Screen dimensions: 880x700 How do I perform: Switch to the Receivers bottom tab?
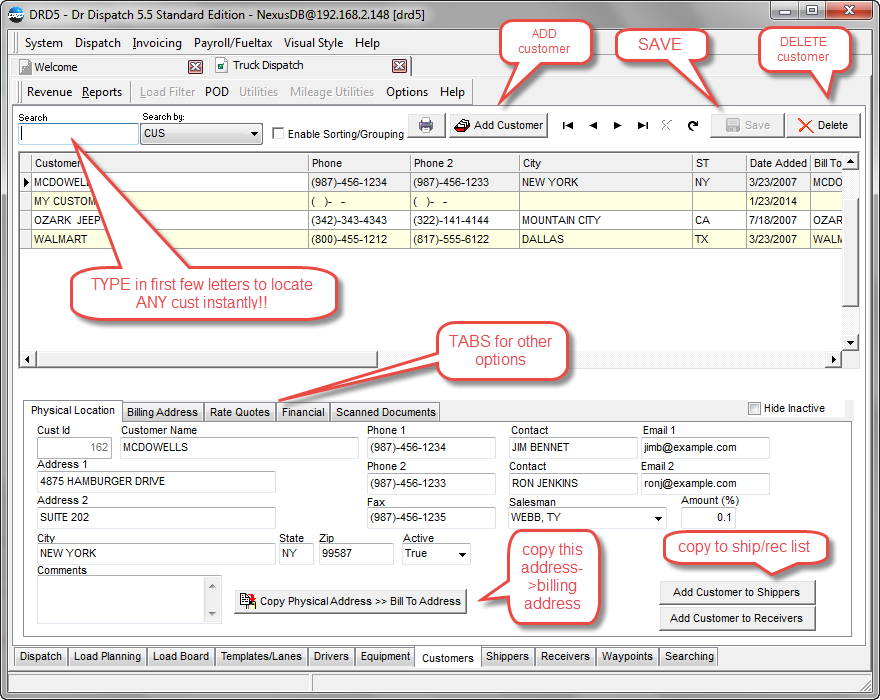pyautogui.click(x=565, y=656)
